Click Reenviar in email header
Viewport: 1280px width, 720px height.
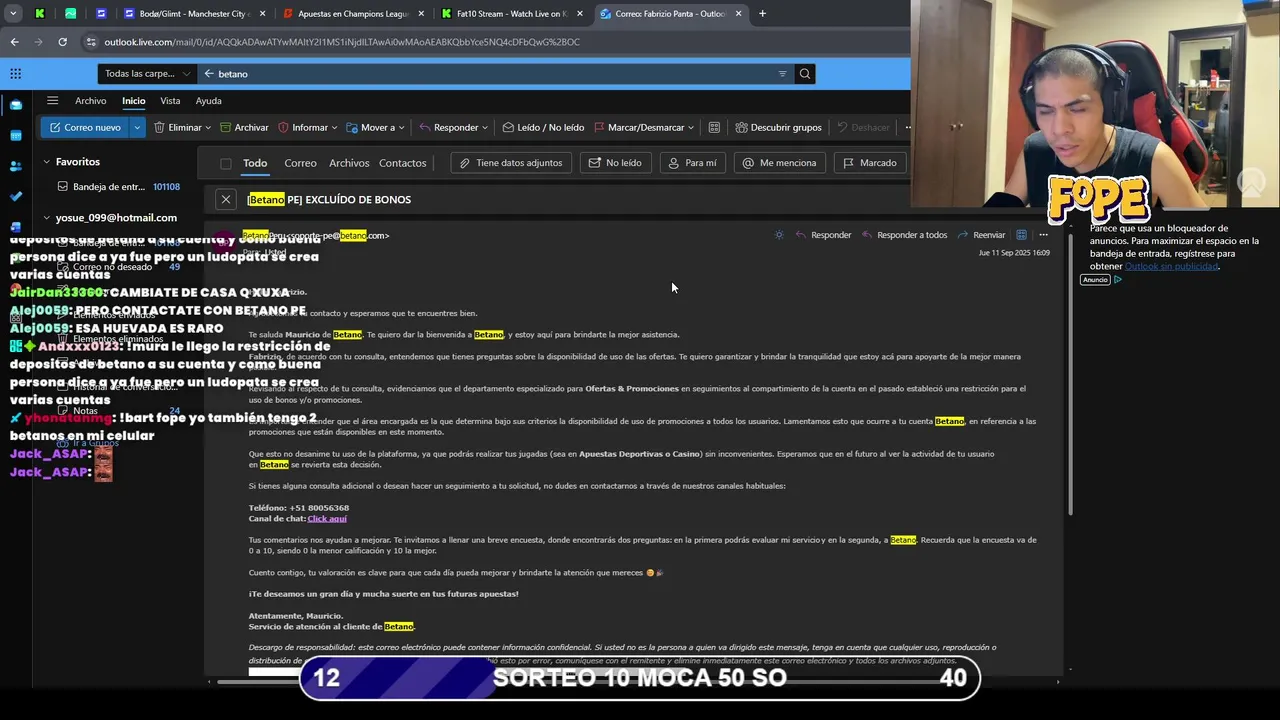(981, 235)
